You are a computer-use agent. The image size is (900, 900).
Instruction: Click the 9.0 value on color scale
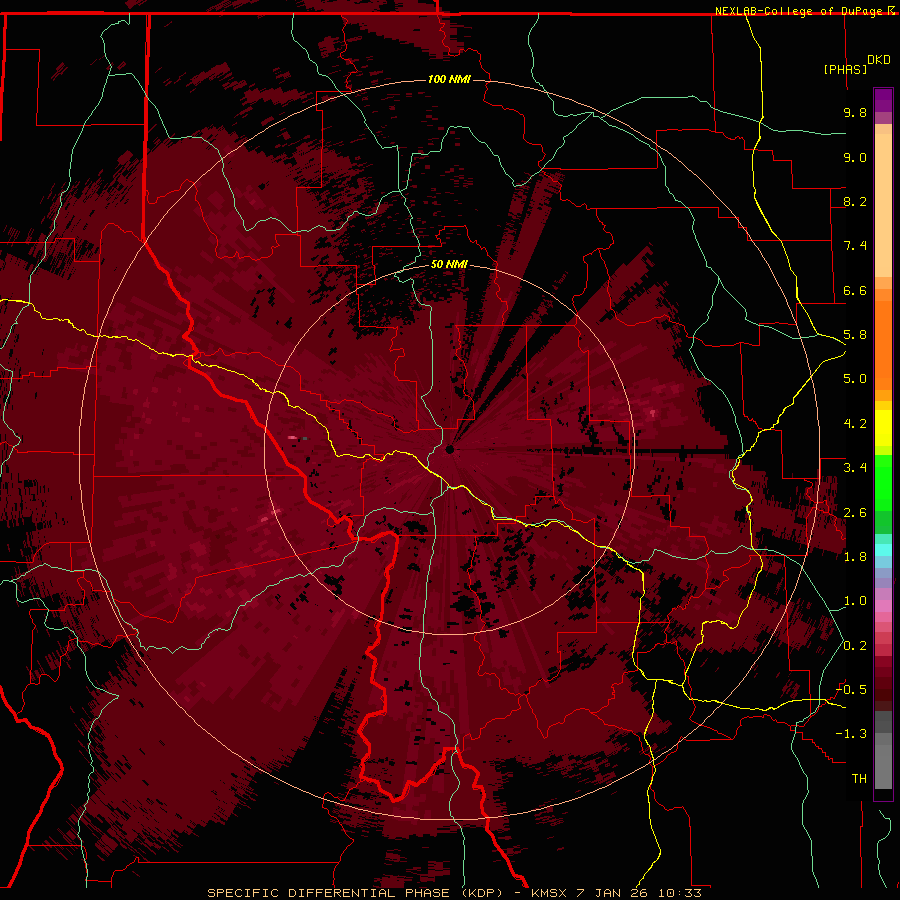[x=855, y=157]
